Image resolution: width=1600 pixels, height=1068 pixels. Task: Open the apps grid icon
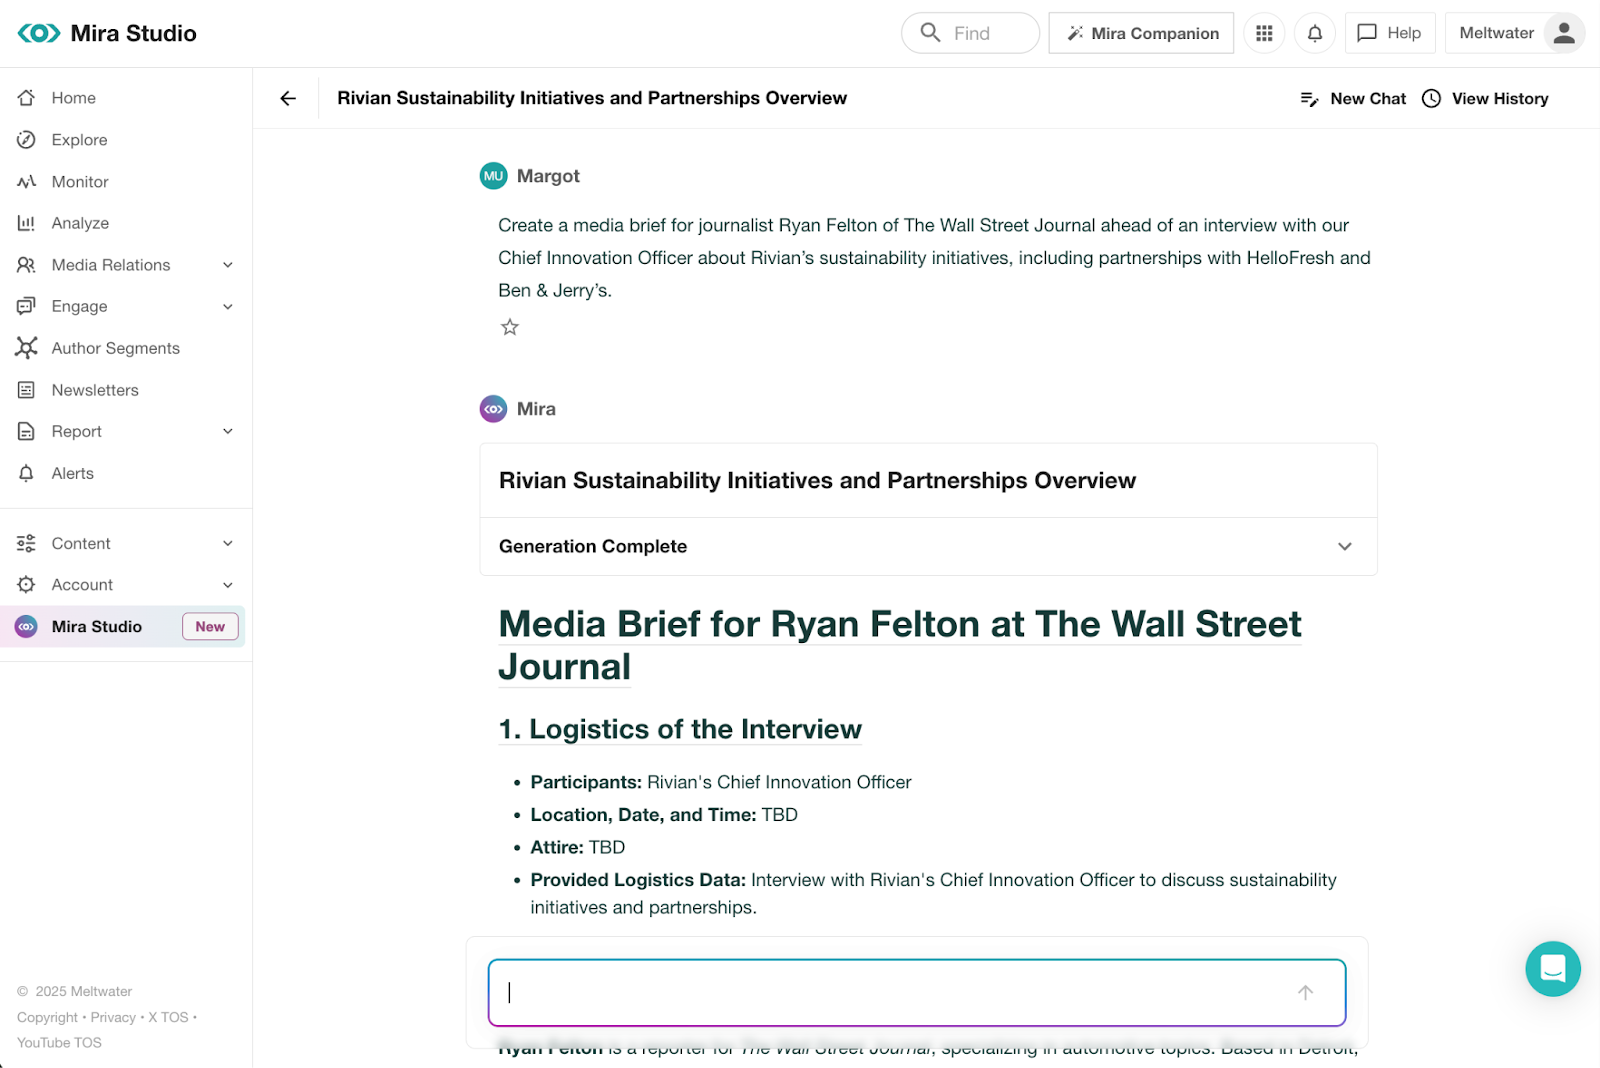coord(1264,33)
